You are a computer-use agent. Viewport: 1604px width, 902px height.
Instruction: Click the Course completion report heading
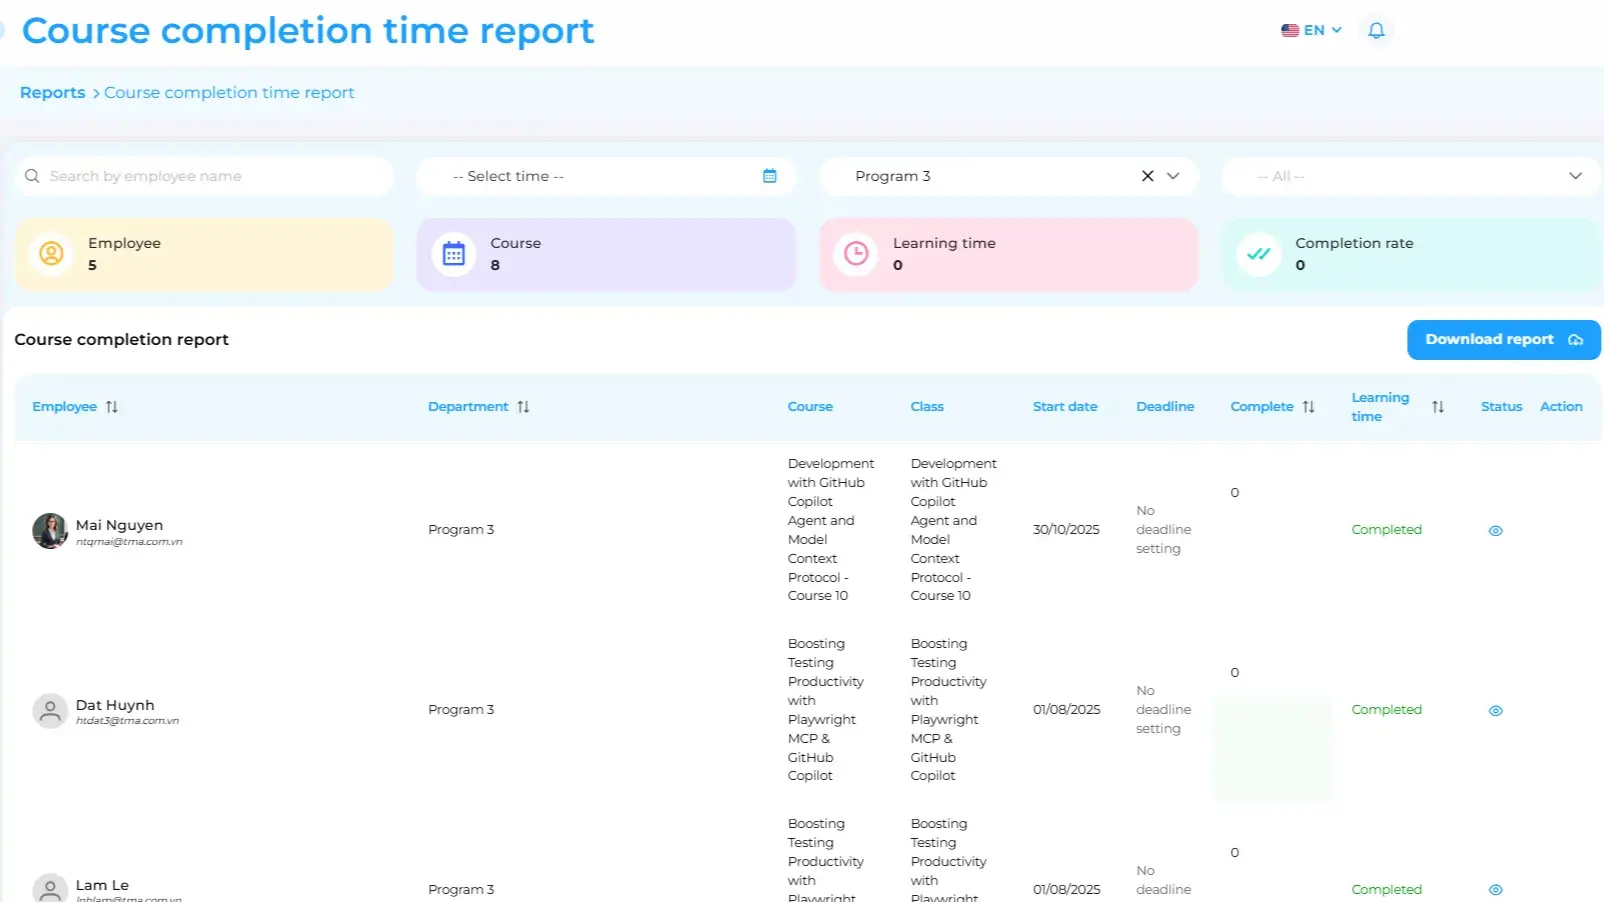[121, 340]
